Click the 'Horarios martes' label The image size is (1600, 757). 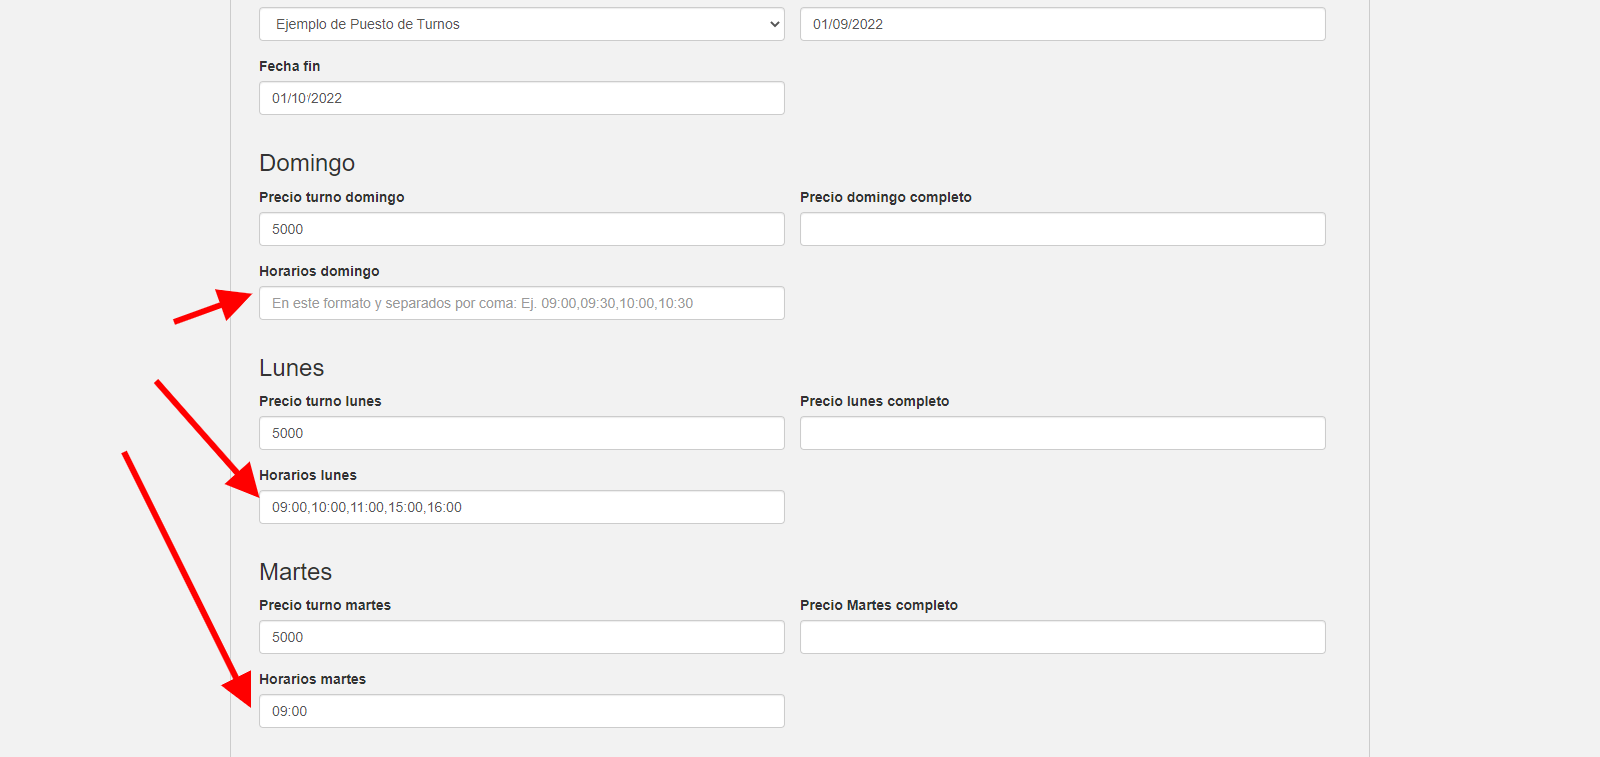tap(312, 679)
